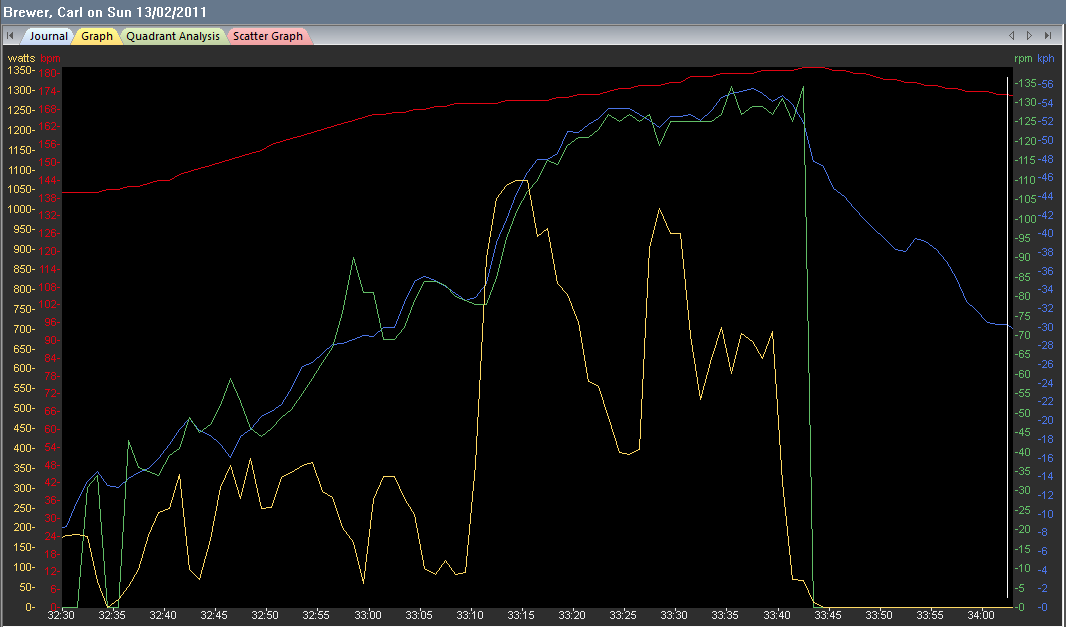This screenshot has width=1066, height=627.
Task: Click the yellow watts axis label
Action: tap(21, 58)
